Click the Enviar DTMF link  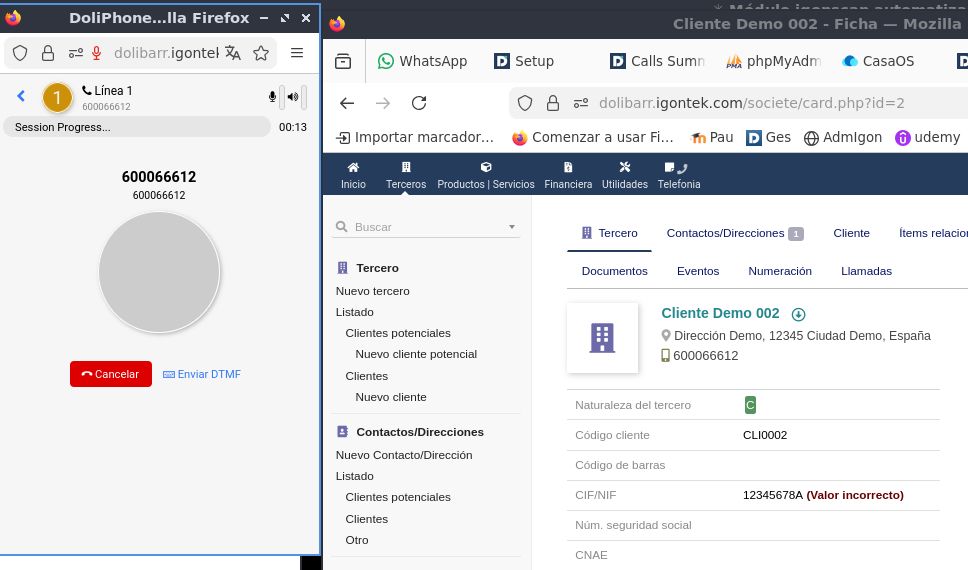201,374
